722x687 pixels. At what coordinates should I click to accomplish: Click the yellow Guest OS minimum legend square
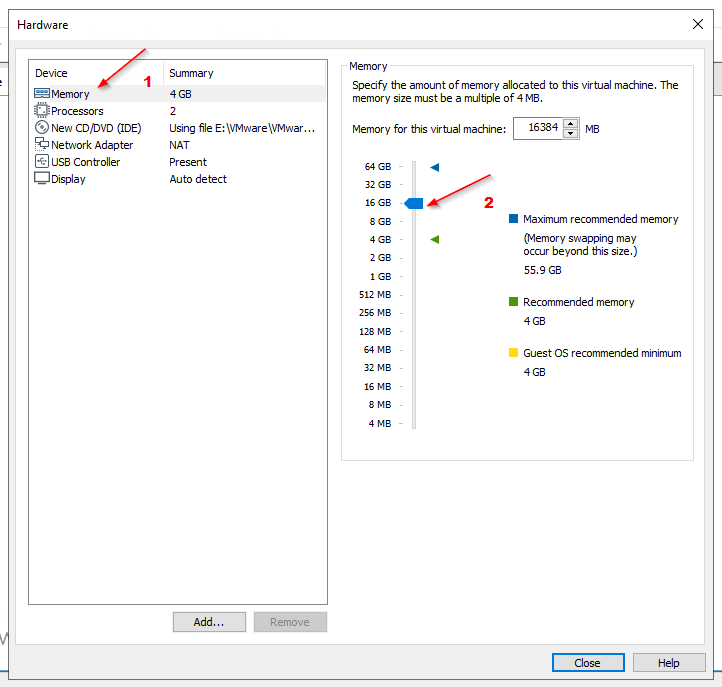point(513,353)
